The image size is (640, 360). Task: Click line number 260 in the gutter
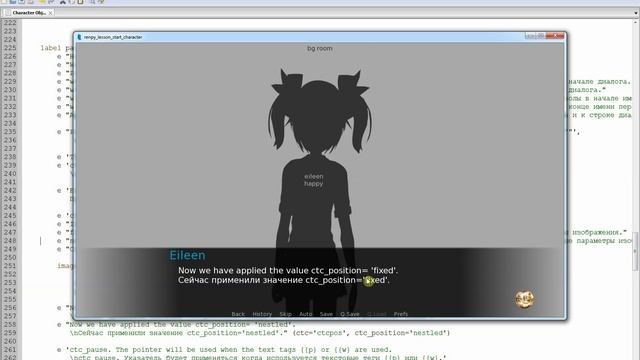(10, 341)
